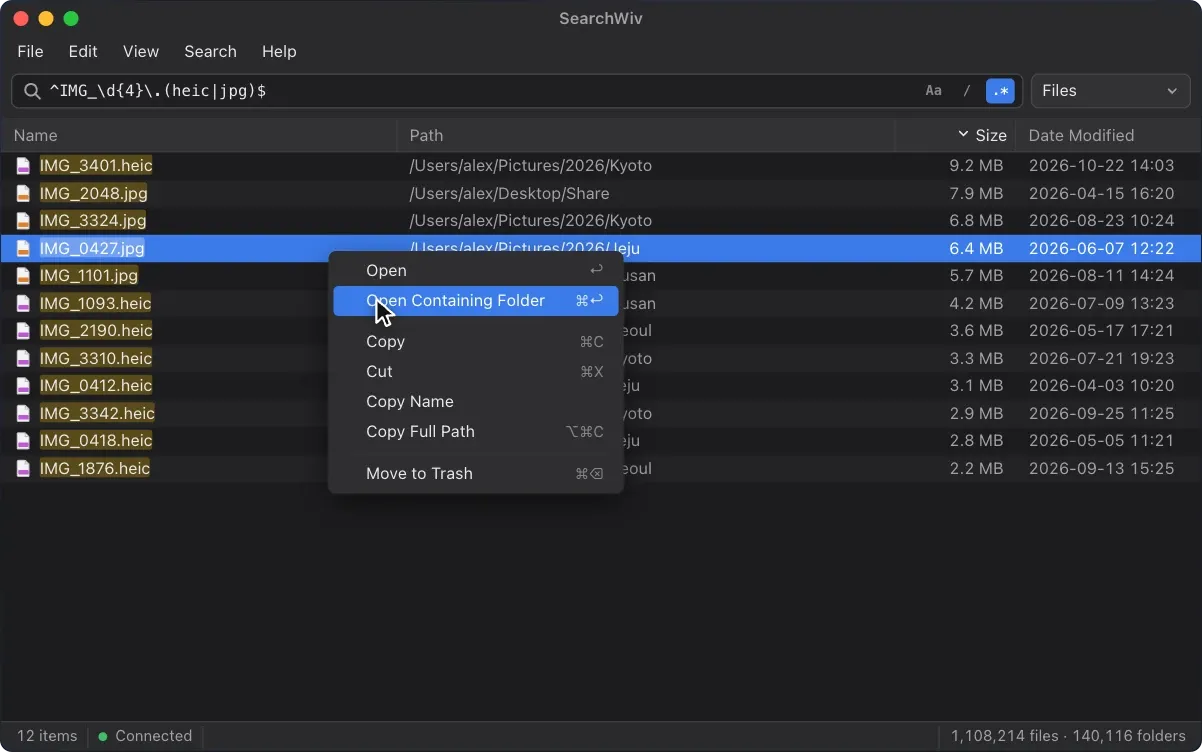Select the file name IMG_0412.heic
Image resolution: width=1202 pixels, height=752 pixels.
96,386
